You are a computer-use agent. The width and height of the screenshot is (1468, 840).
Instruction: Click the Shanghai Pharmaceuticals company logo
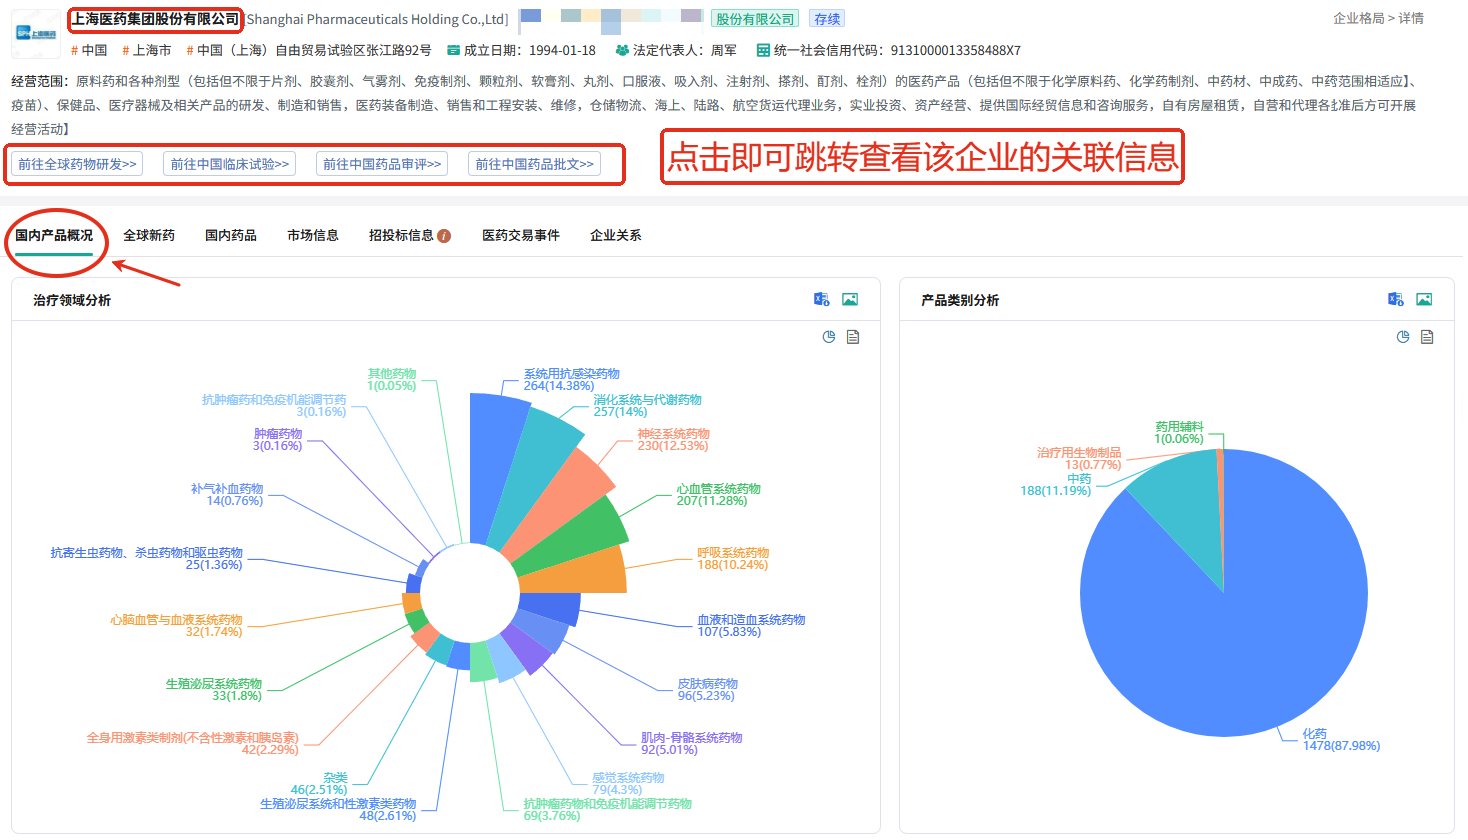click(x=36, y=33)
